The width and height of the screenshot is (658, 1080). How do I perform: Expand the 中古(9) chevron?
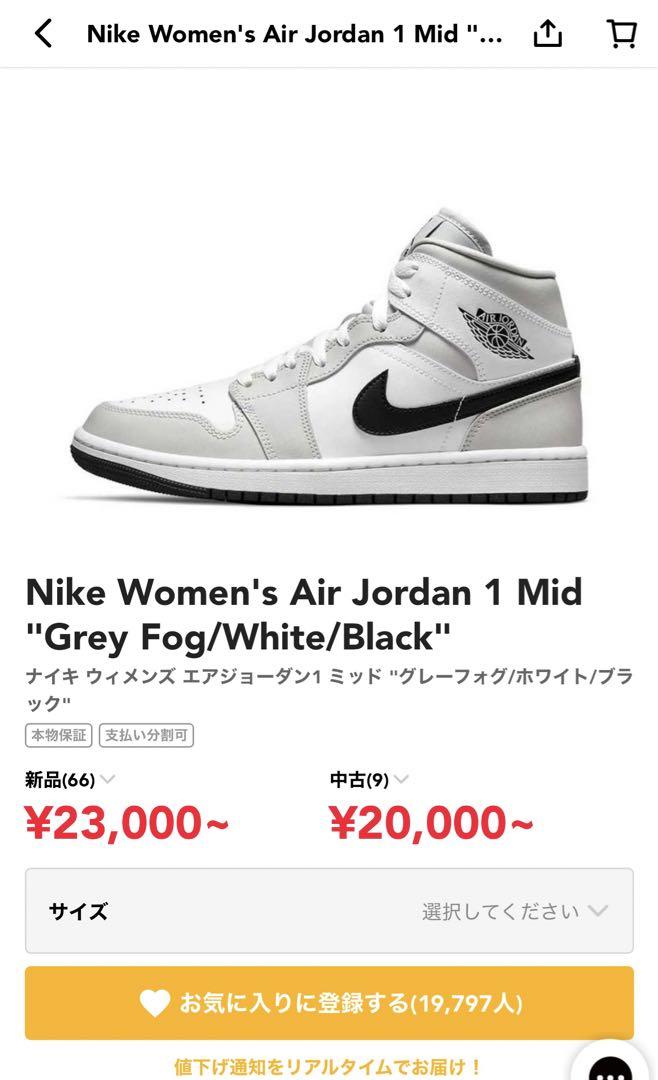pyautogui.click(x=401, y=780)
